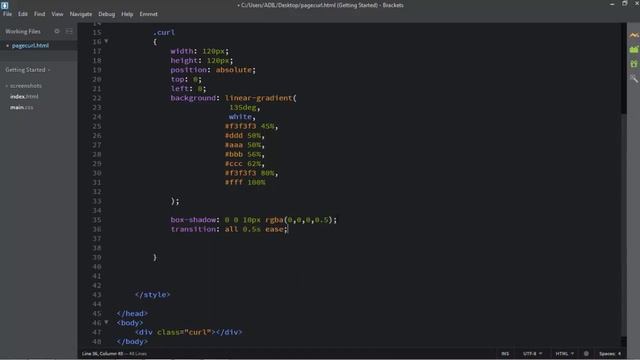Open main.css in the project tree
This screenshot has width=640, height=360.
[22, 107]
